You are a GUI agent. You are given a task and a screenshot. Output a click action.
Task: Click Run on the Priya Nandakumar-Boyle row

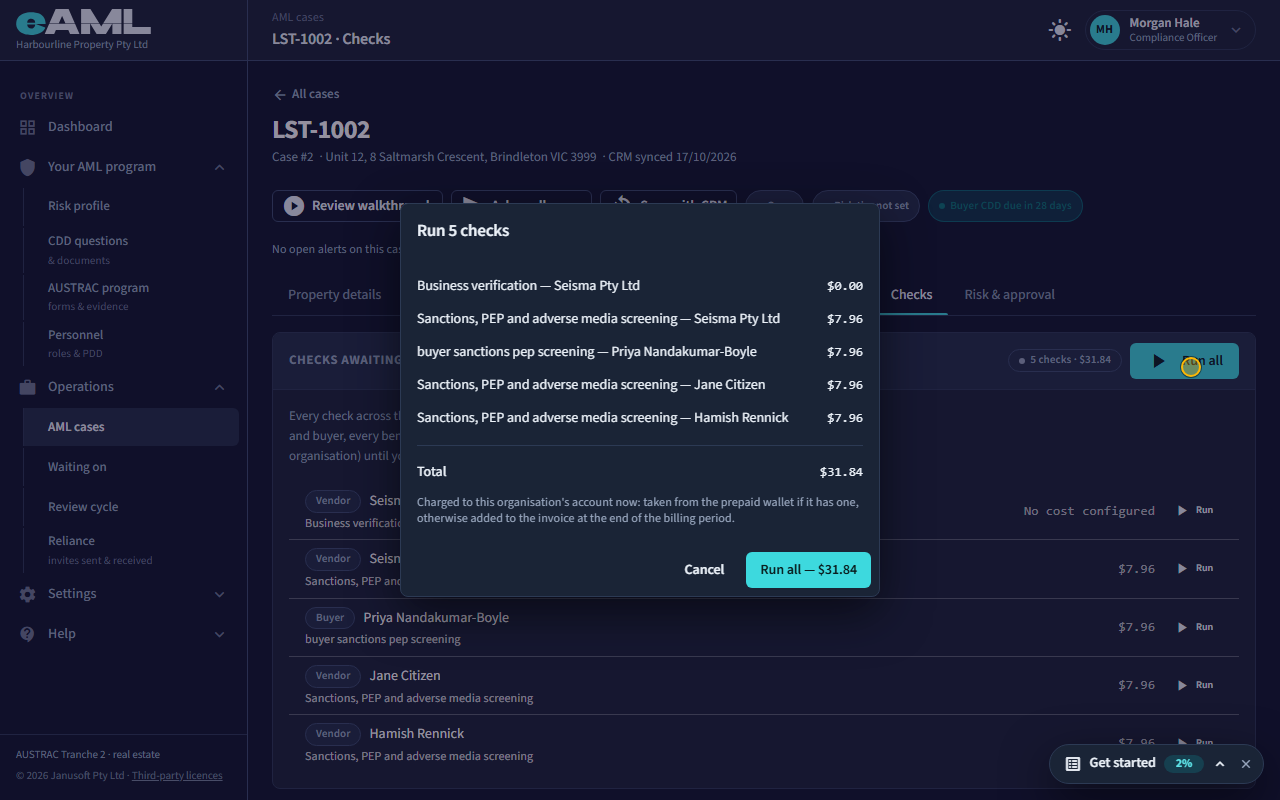click(1195, 627)
